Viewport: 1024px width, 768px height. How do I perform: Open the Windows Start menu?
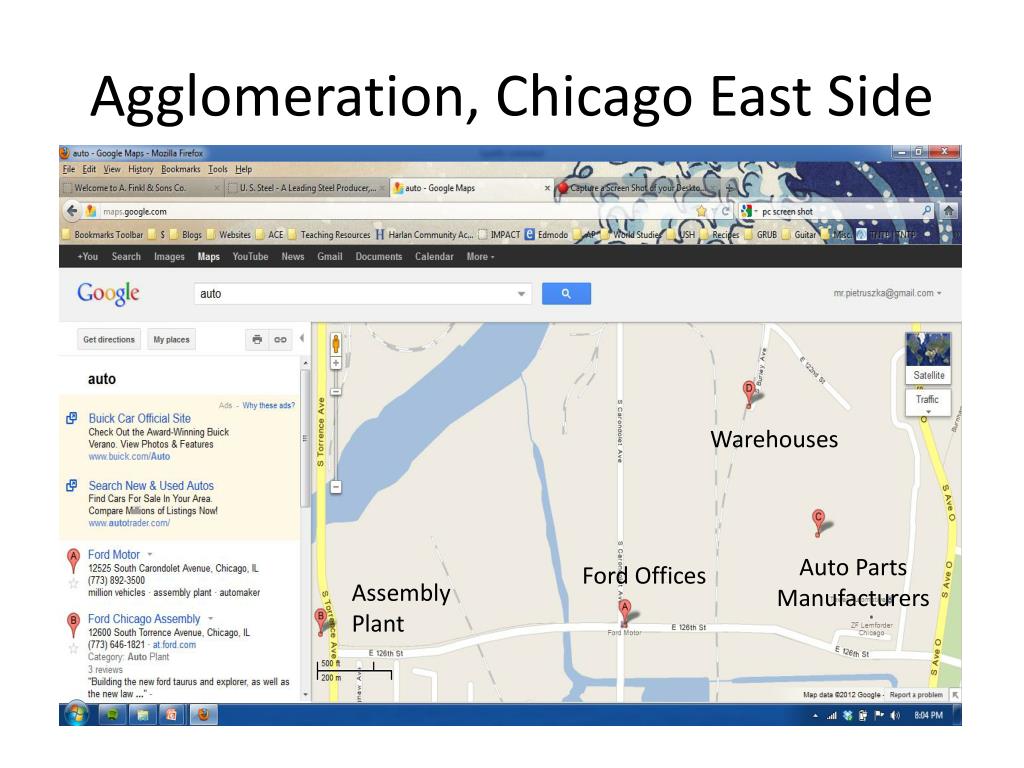76,714
